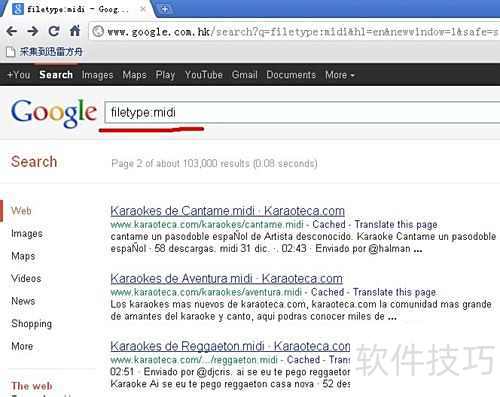The height and width of the screenshot is (397, 500).
Task: Select Videos in the left sidebar
Action: click(x=26, y=278)
